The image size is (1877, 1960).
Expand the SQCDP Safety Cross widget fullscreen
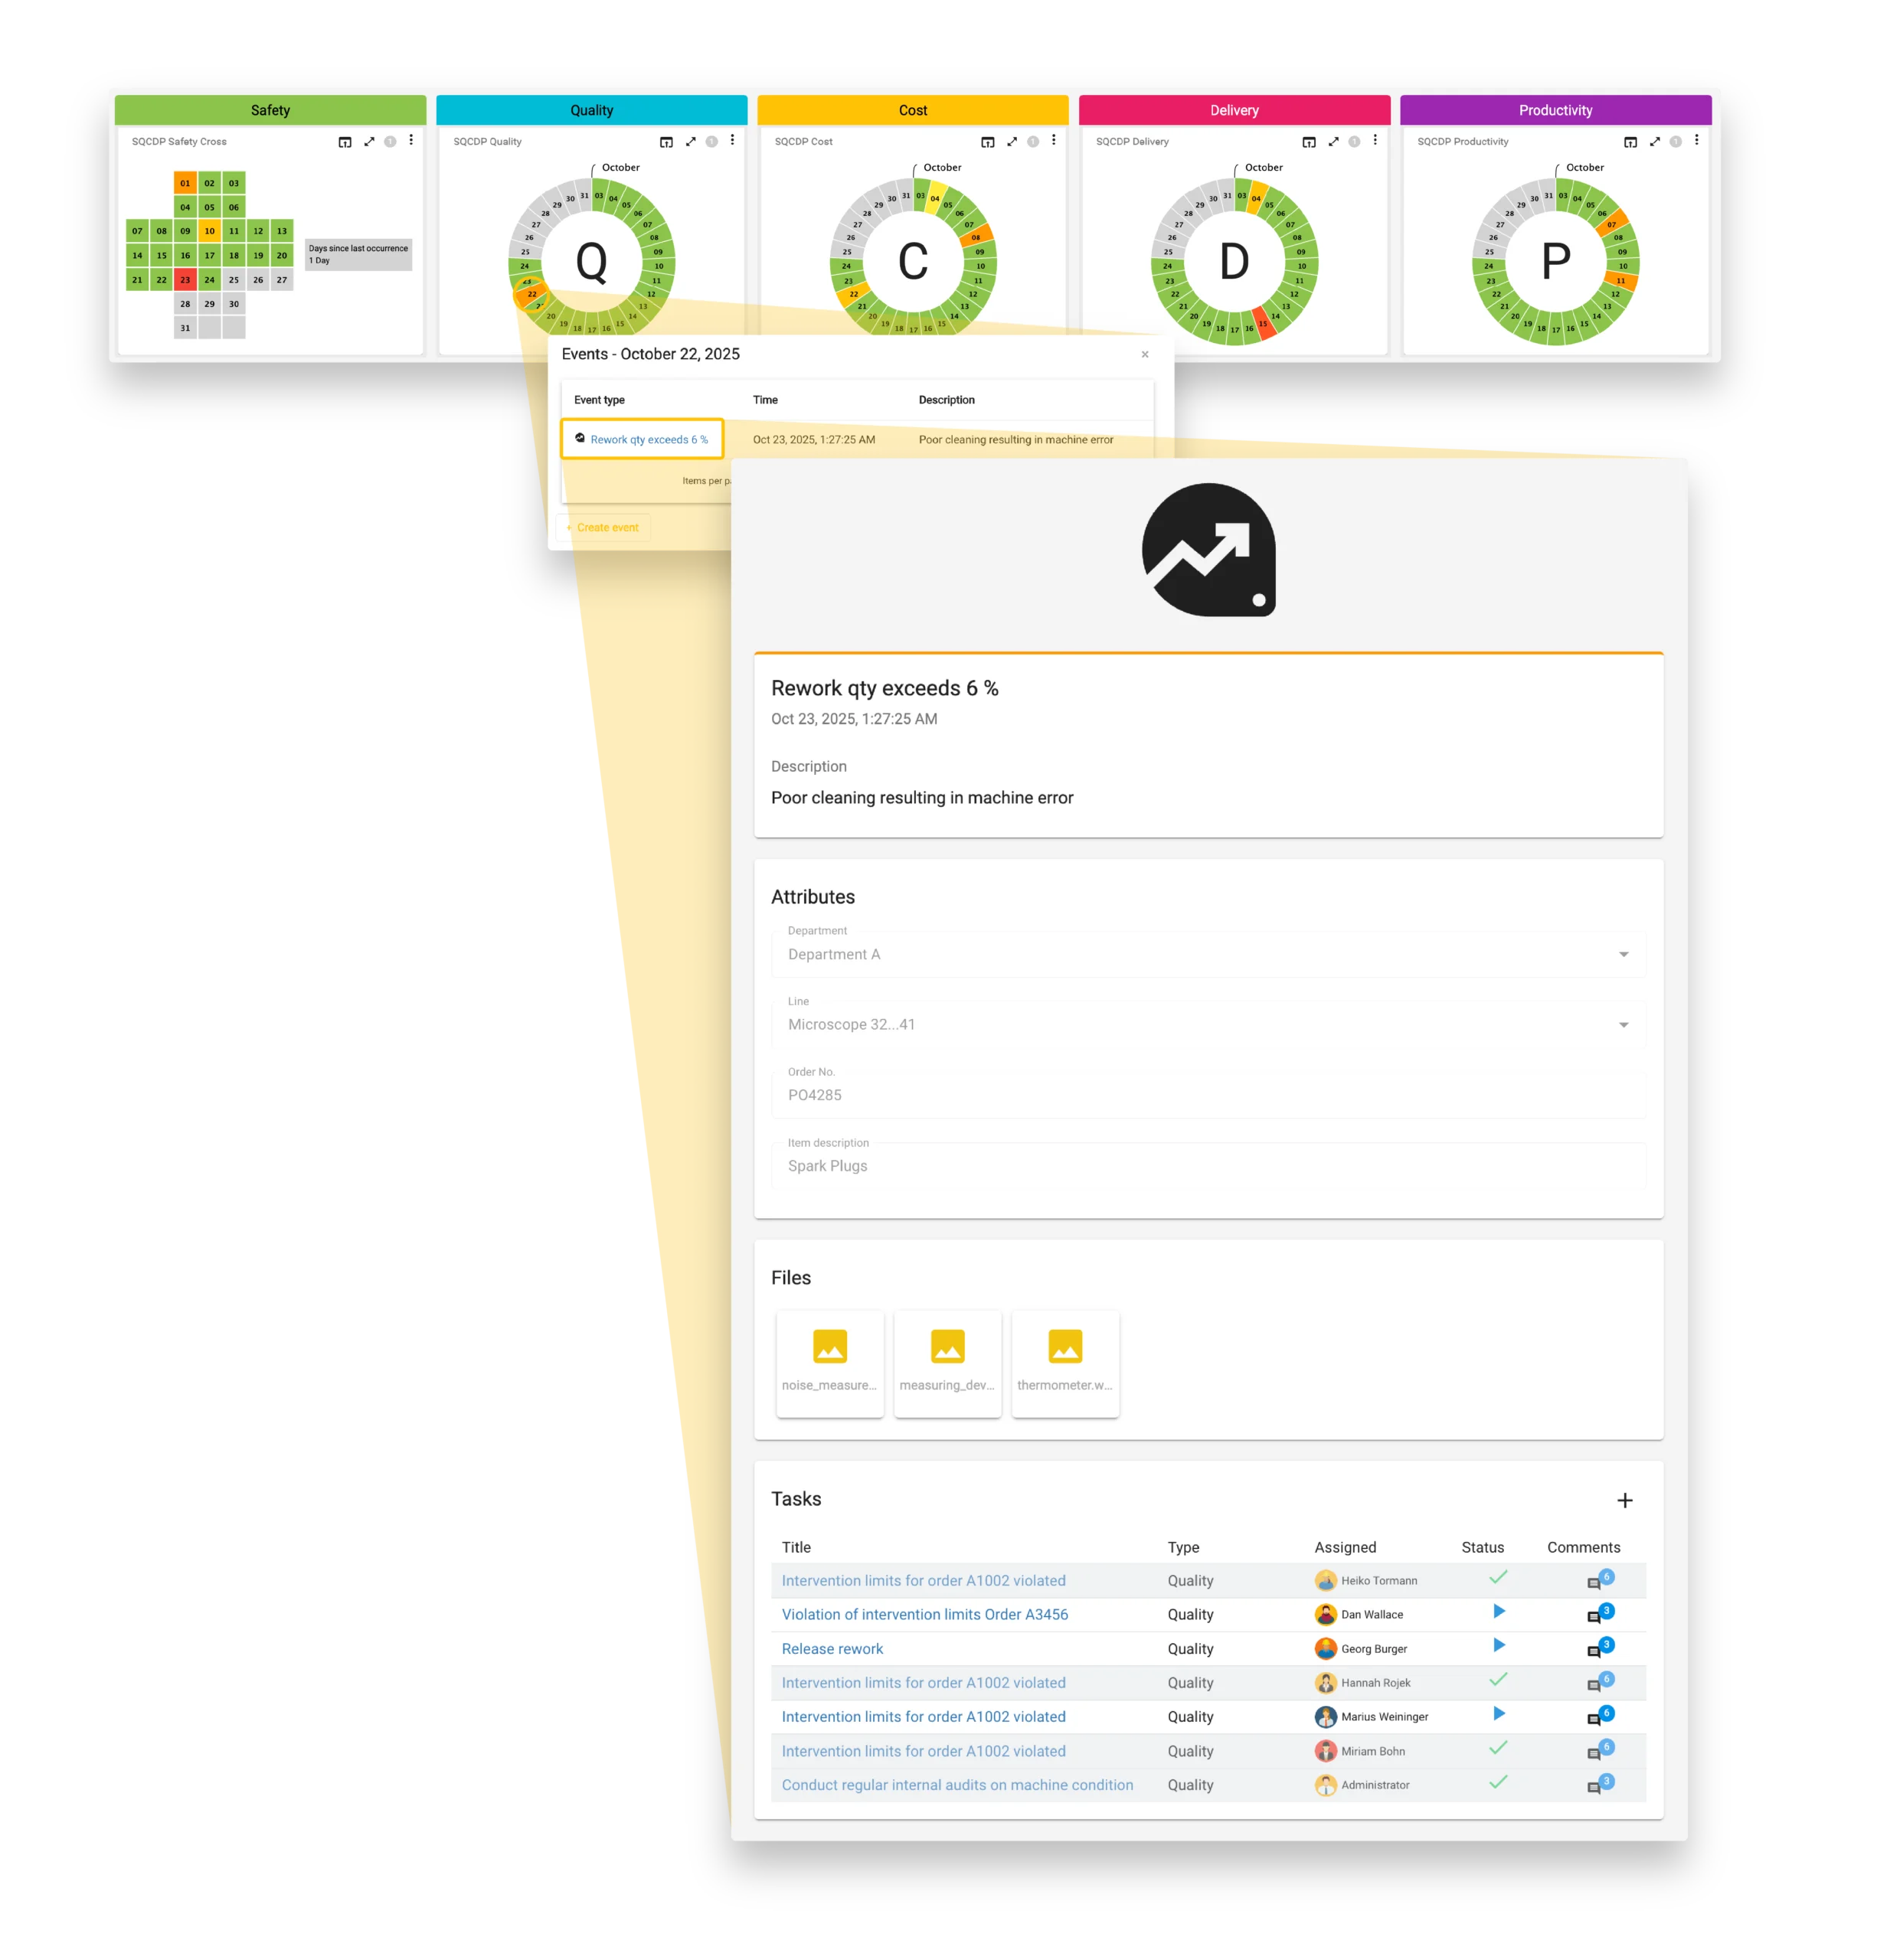[x=369, y=142]
